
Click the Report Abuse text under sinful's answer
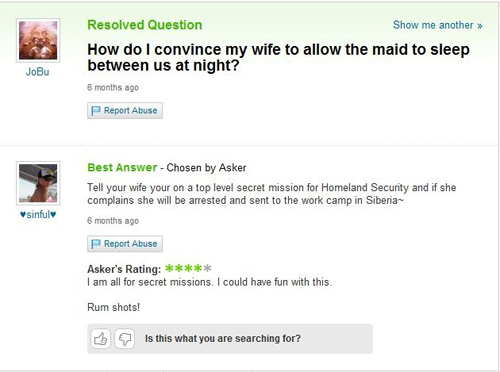130,244
